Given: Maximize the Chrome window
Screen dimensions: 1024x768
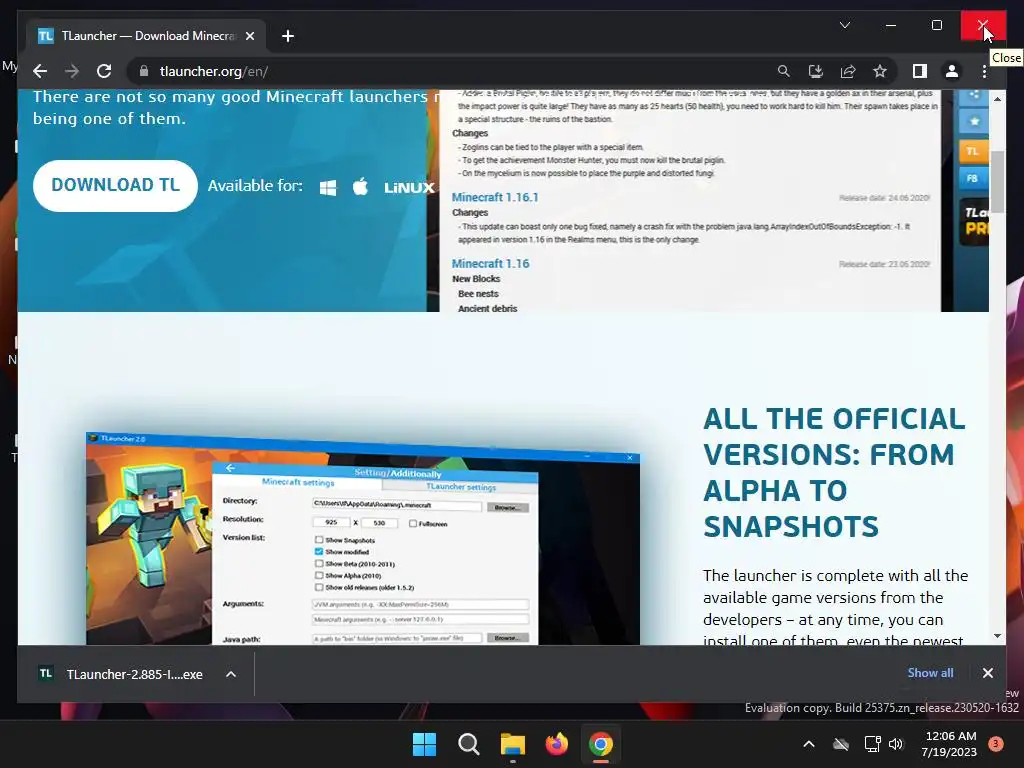Looking at the screenshot, I should [936, 25].
